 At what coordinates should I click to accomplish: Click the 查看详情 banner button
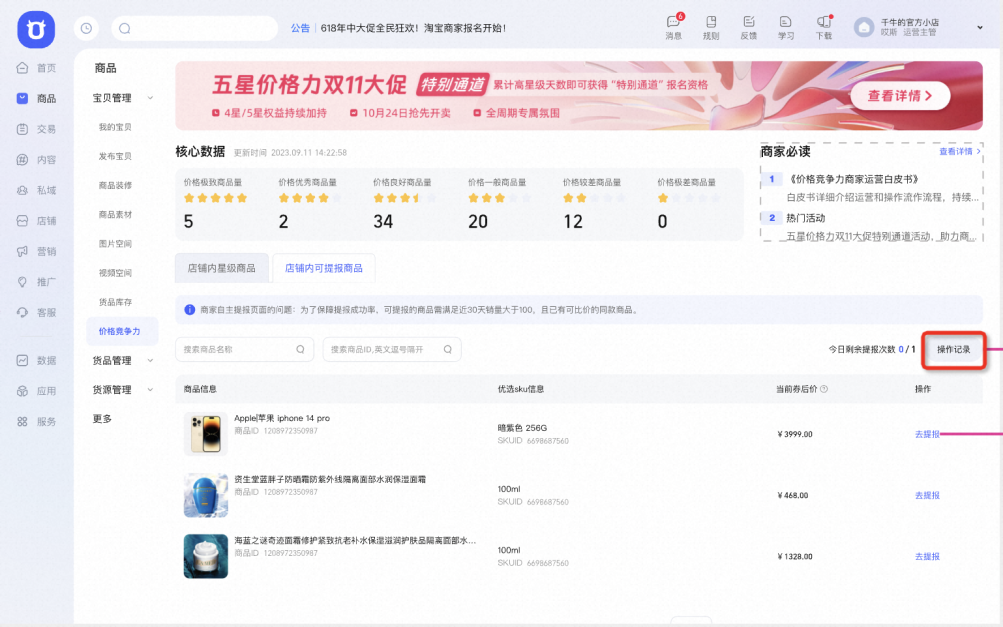point(899,96)
